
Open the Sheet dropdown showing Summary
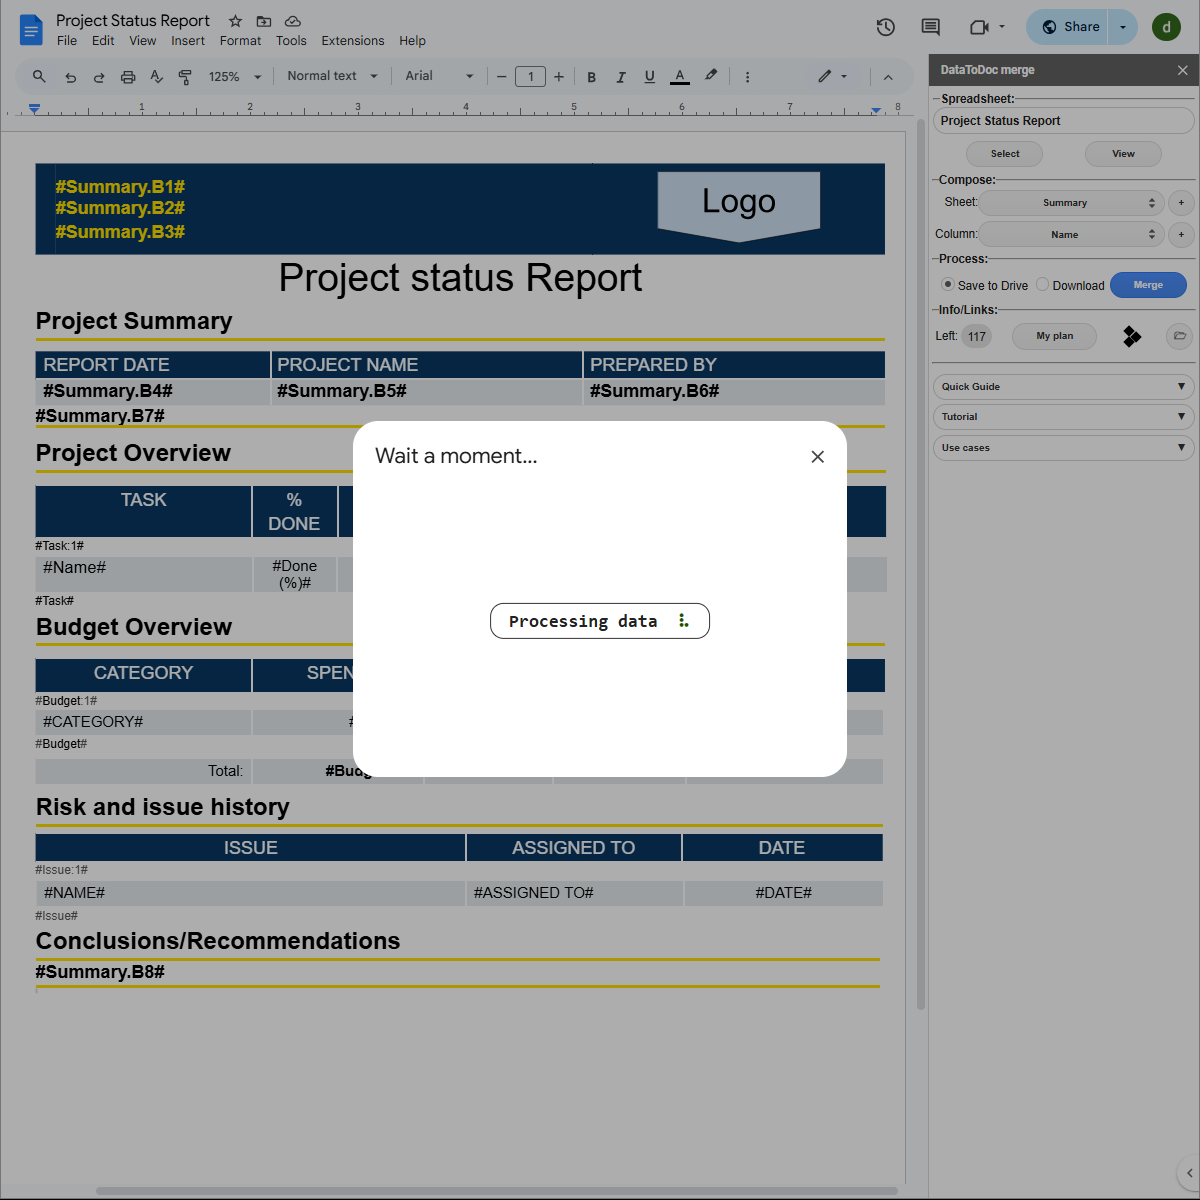pyautogui.click(x=1070, y=202)
